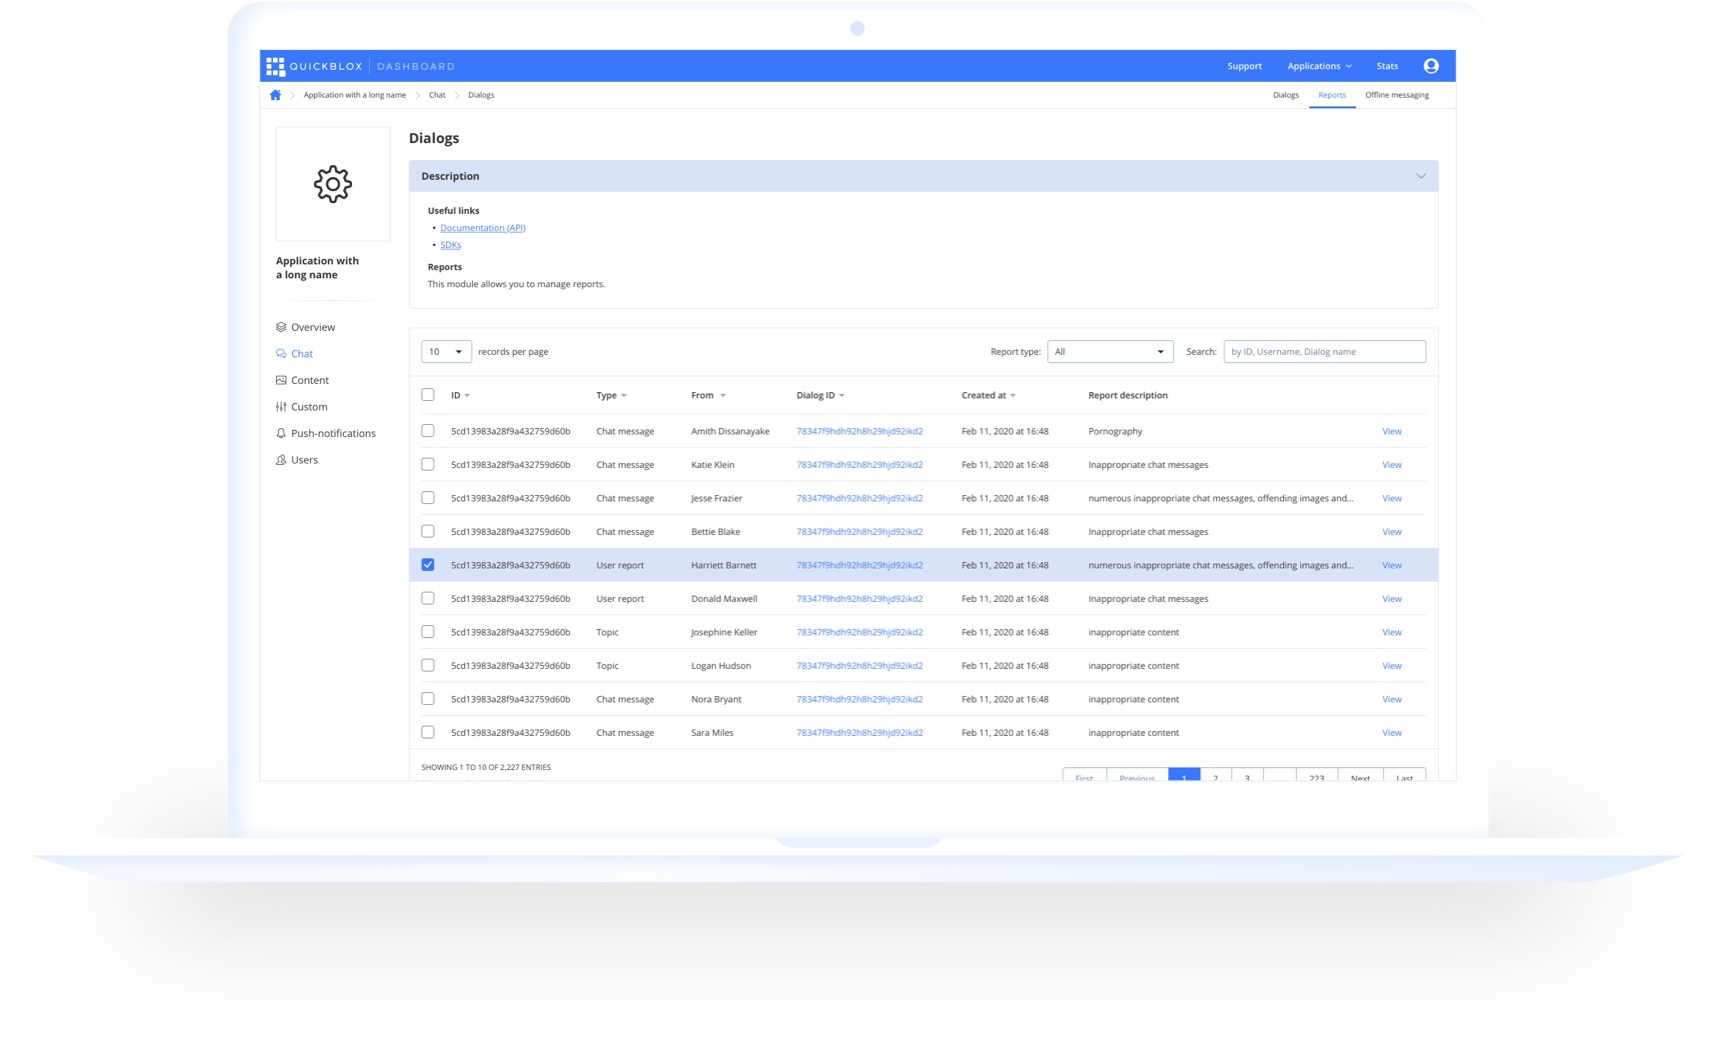Viewport: 1718px width, 1058px height.
Task: Sort by the Created at column
Action: [988, 395]
